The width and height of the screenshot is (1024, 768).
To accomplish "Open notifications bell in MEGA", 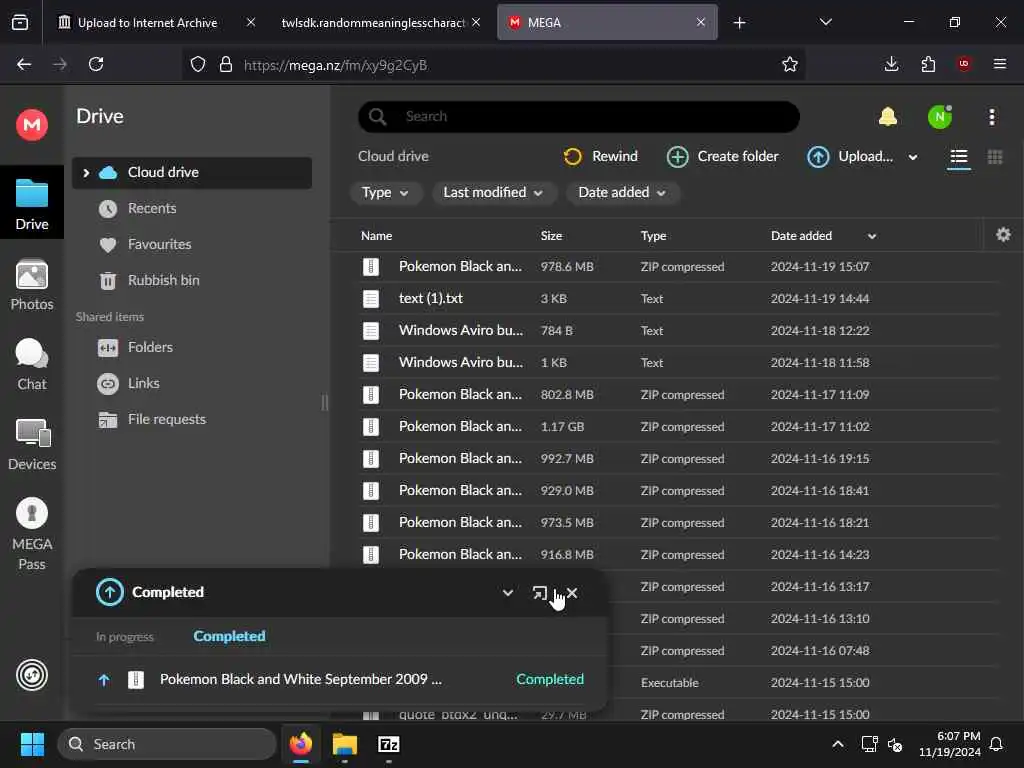I will click(x=888, y=117).
